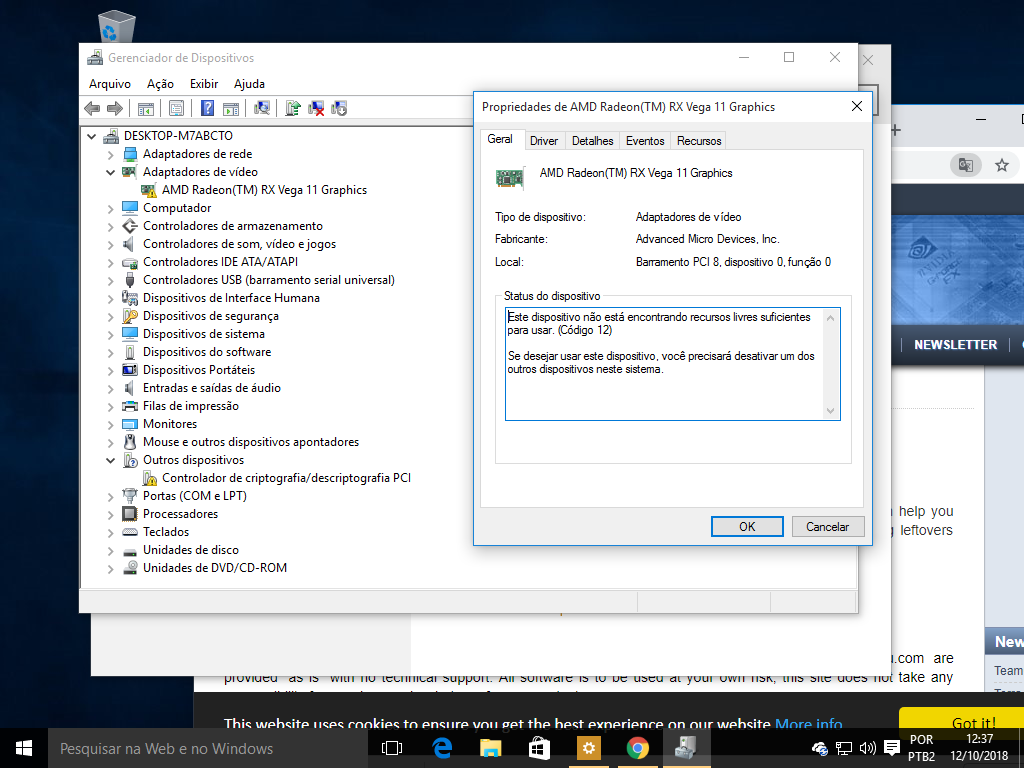Open Microsoft Edge from the taskbar

pyautogui.click(x=443, y=748)
